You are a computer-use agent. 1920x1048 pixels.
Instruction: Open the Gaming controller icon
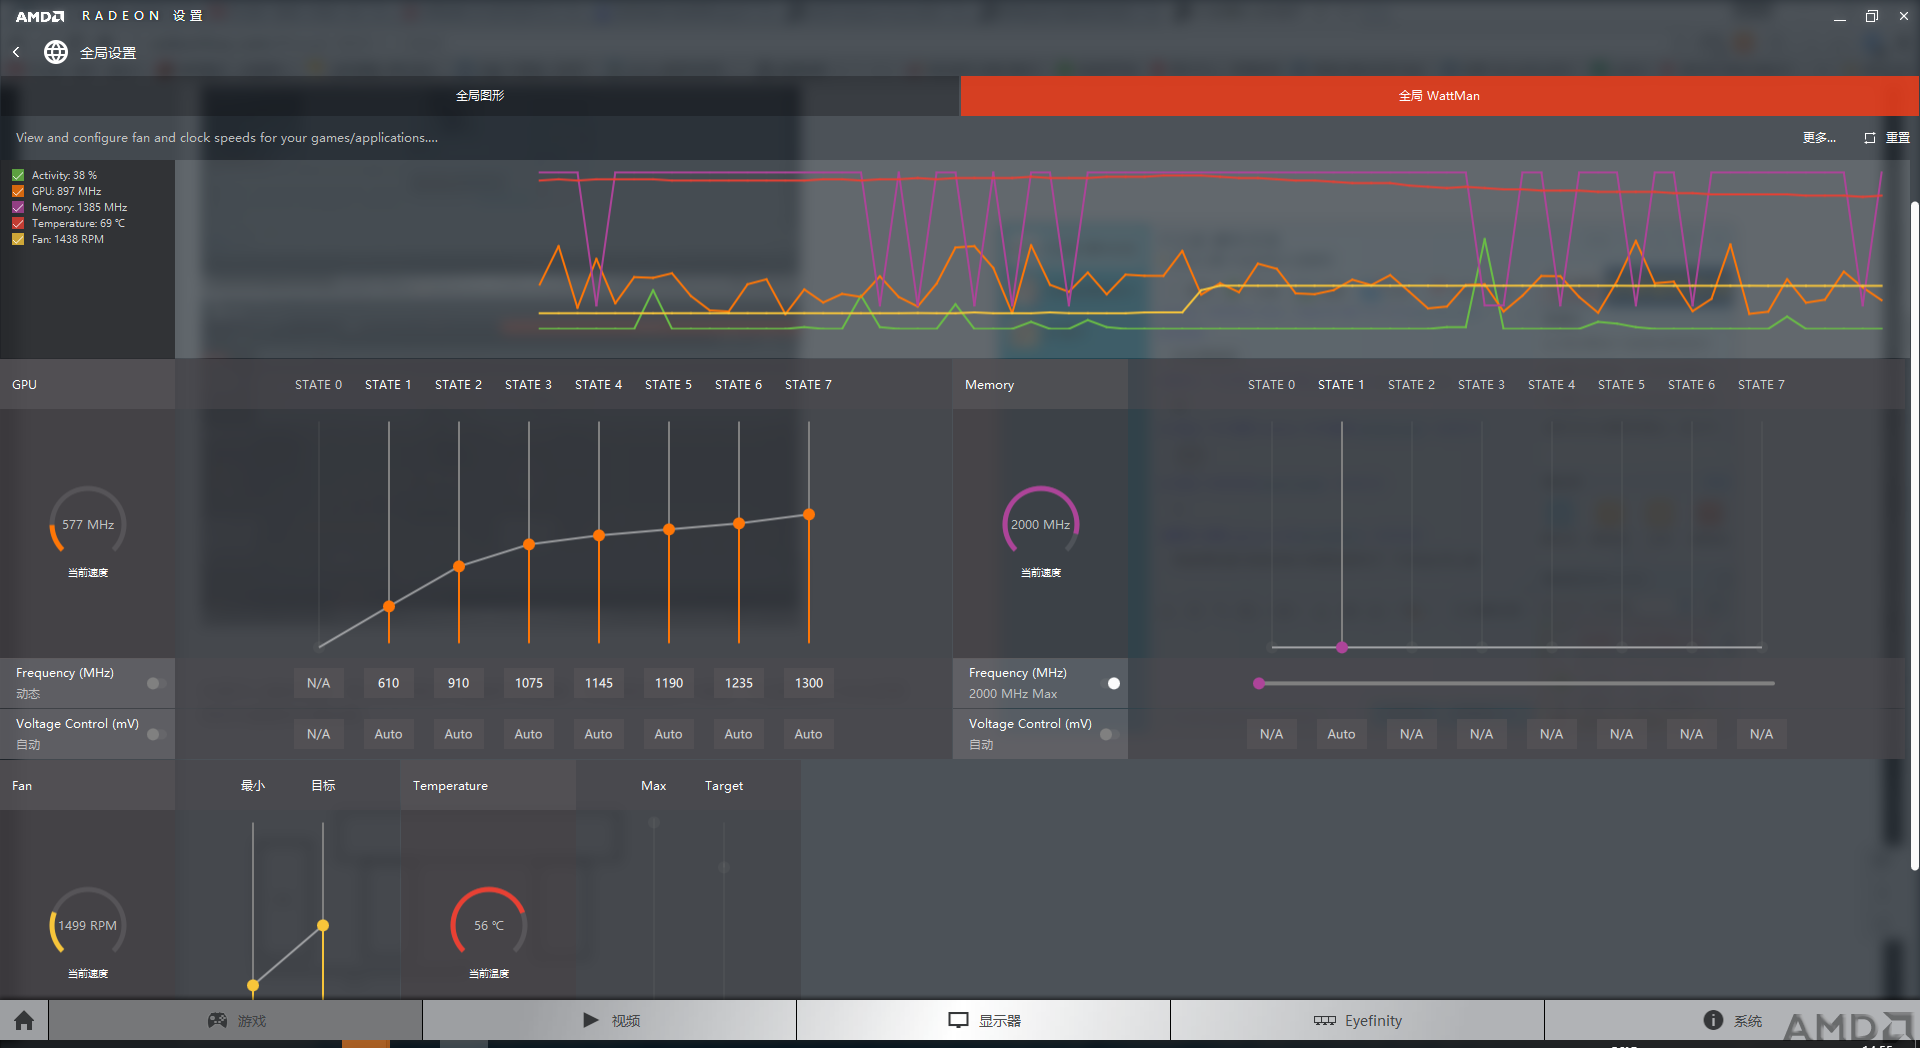point(217,1020)
